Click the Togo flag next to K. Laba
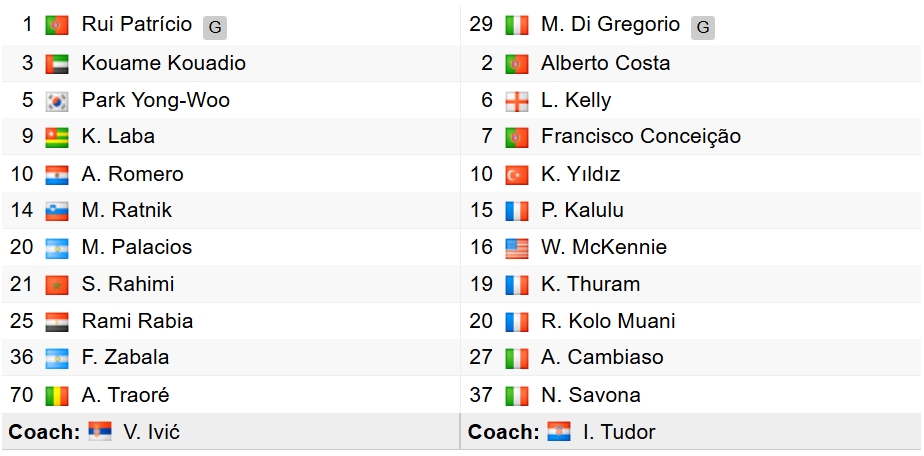Screen dimensions: 924x456 (57, 137)
